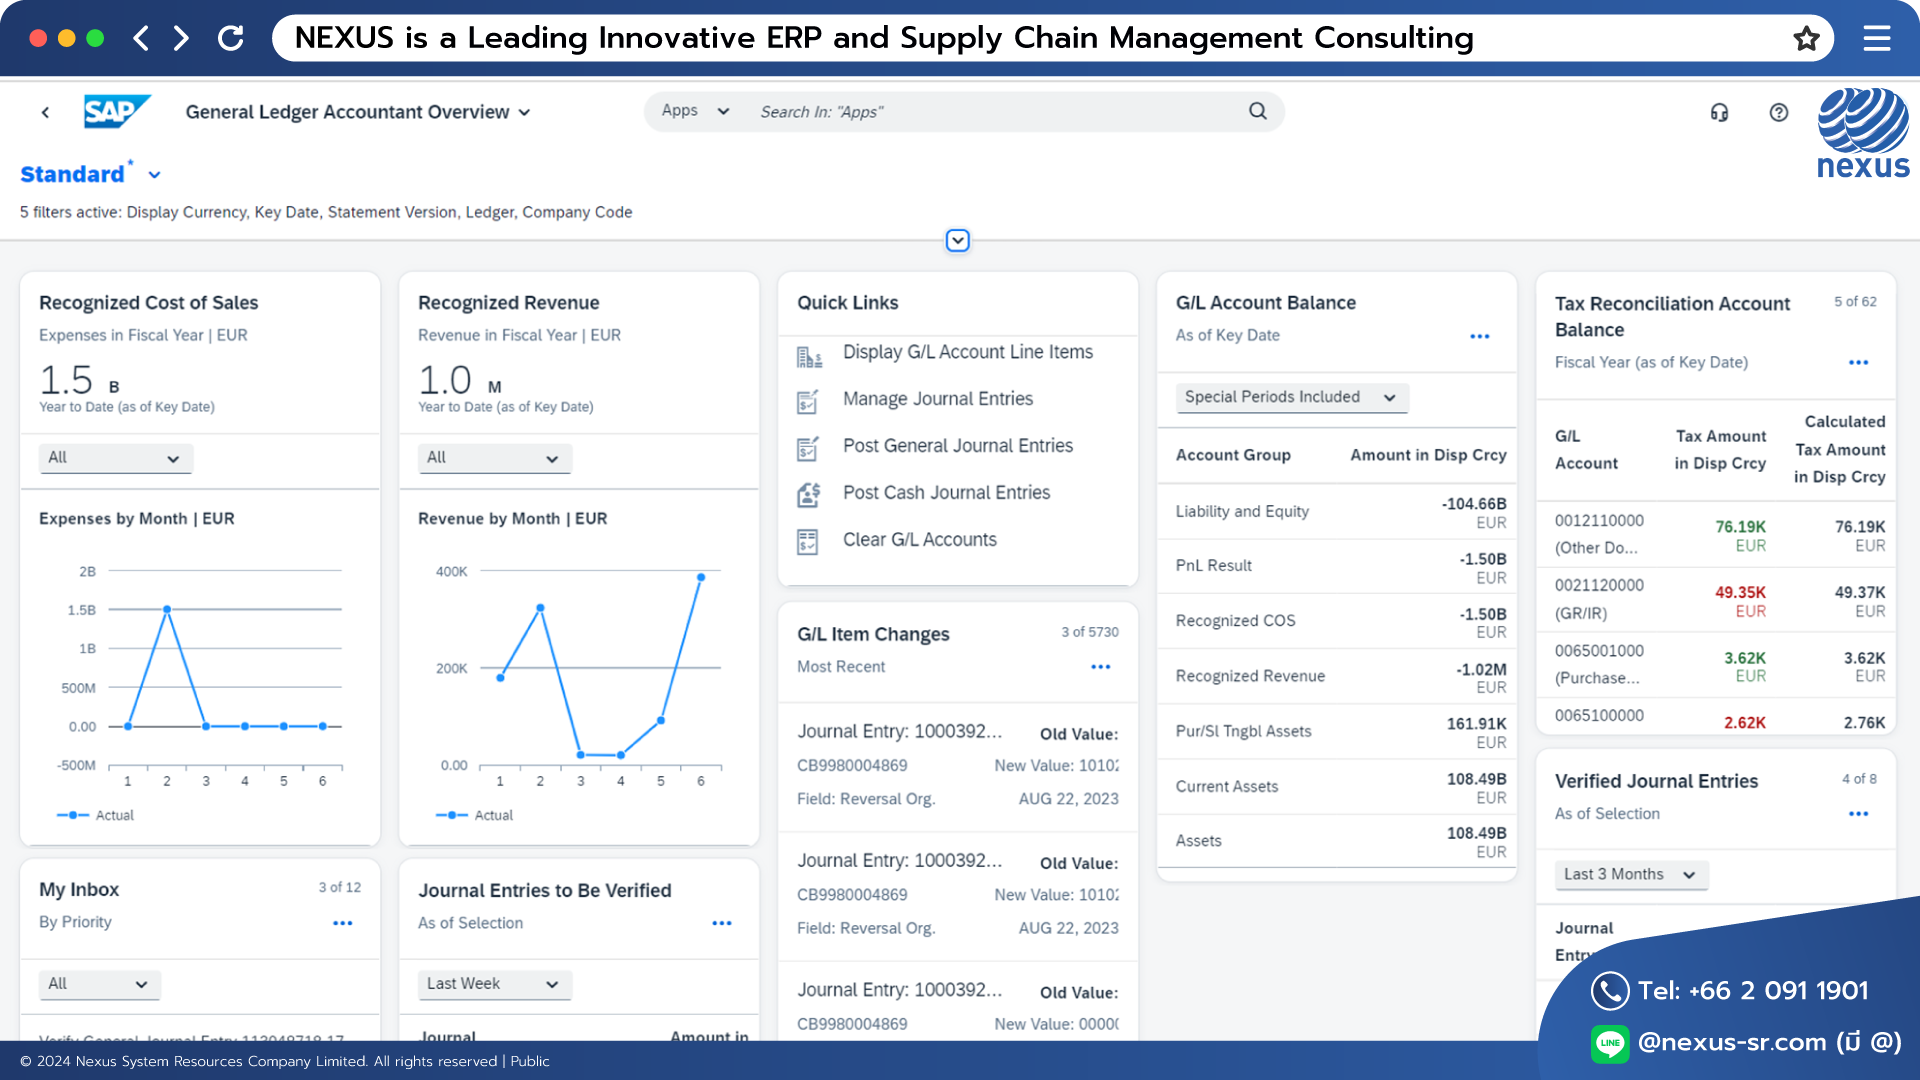Viewport: 1920px width, 1080px height.
Task: Open G/L Account Balance card options menu
Action: coord(1480,336)
